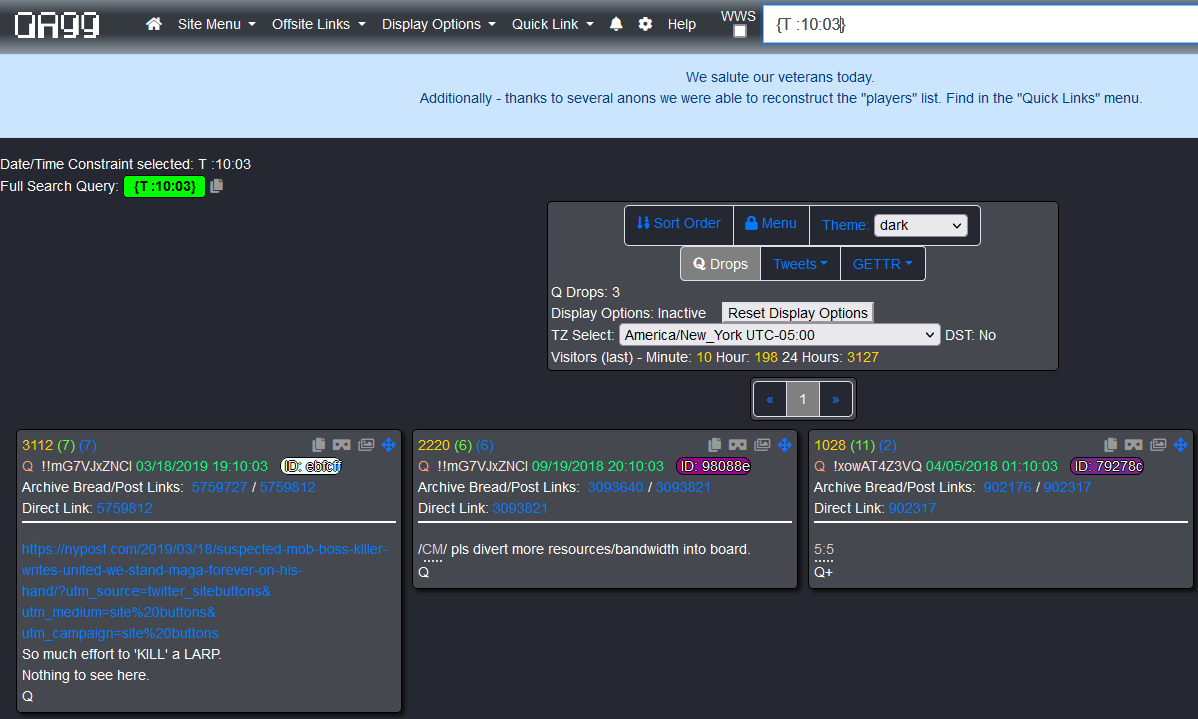Viewport: 1198px width, 719px height.
Task: Click the goggles icon on drop 3112
Action: [x=342, y=445]
